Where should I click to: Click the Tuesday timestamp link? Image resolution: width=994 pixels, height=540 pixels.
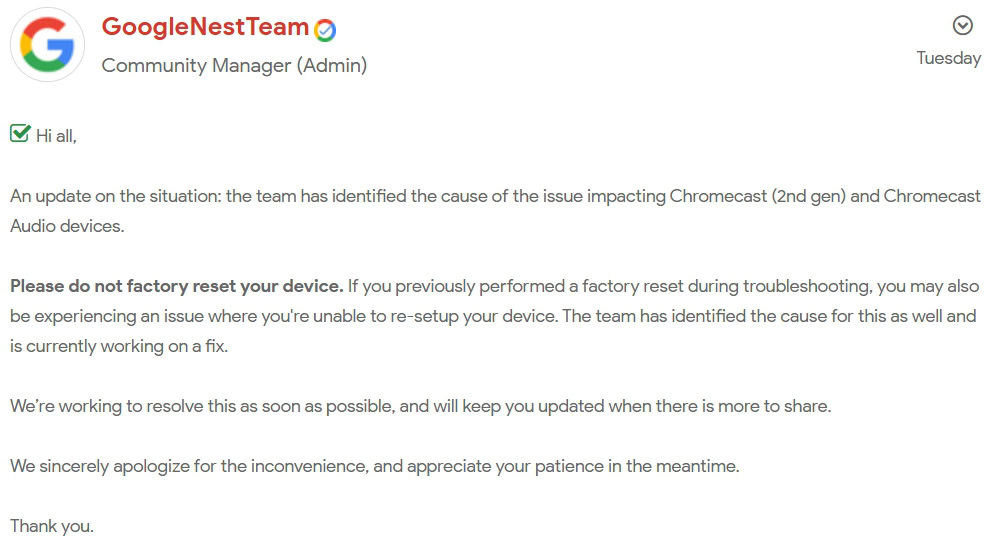click(948, 58)
